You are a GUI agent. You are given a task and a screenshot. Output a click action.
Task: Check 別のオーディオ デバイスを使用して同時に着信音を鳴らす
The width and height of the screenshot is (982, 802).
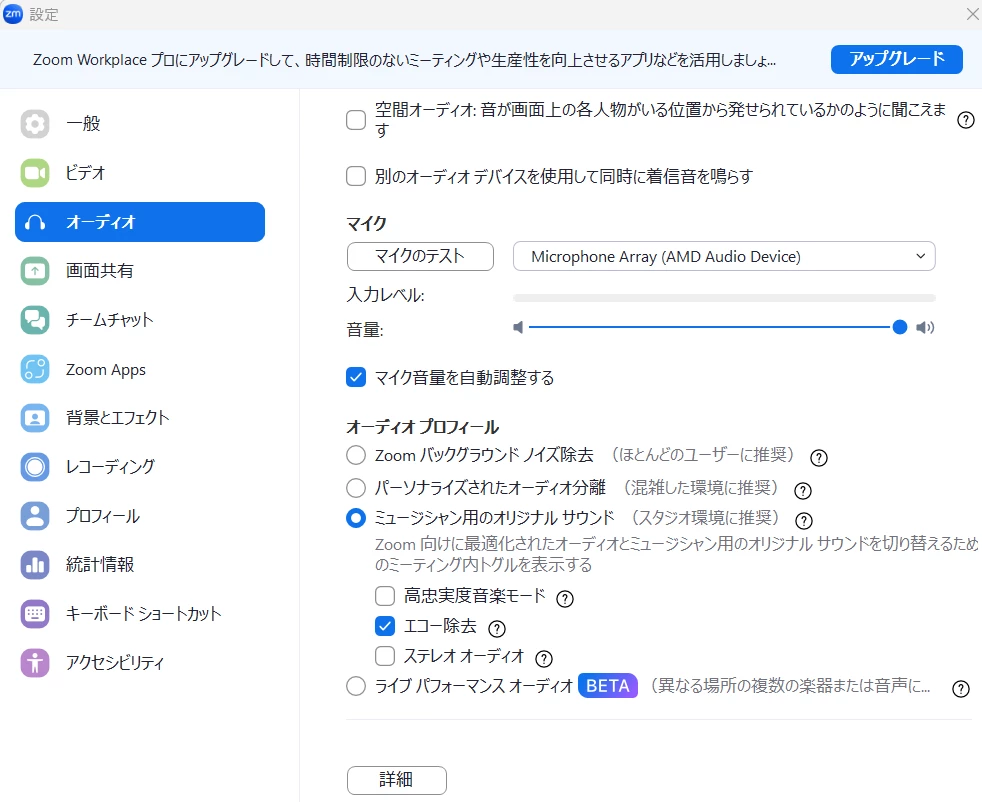(x=356, y=176)
